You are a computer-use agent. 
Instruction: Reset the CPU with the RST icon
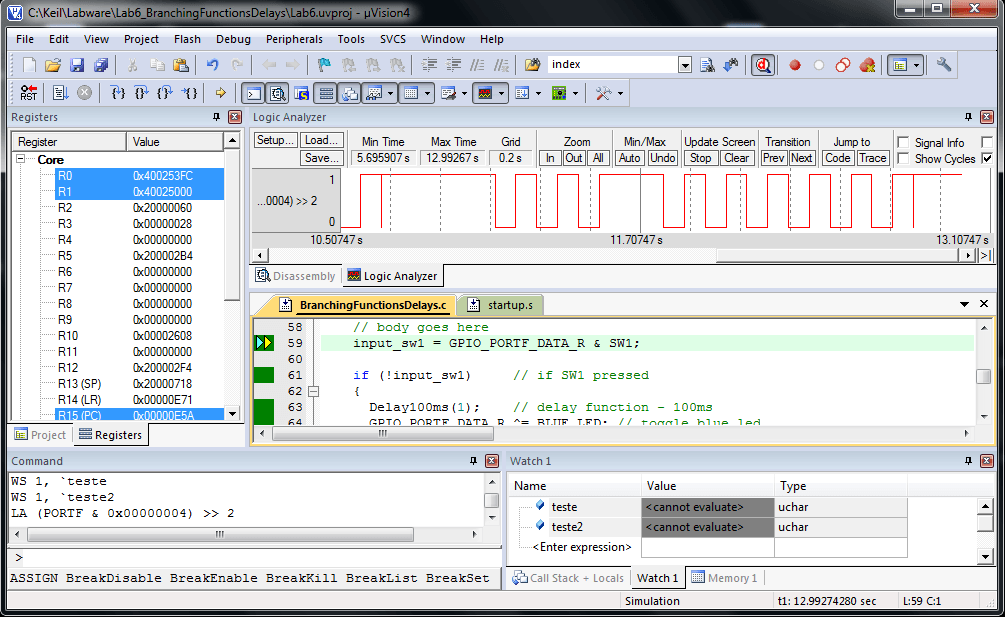(x=29, y=93)
